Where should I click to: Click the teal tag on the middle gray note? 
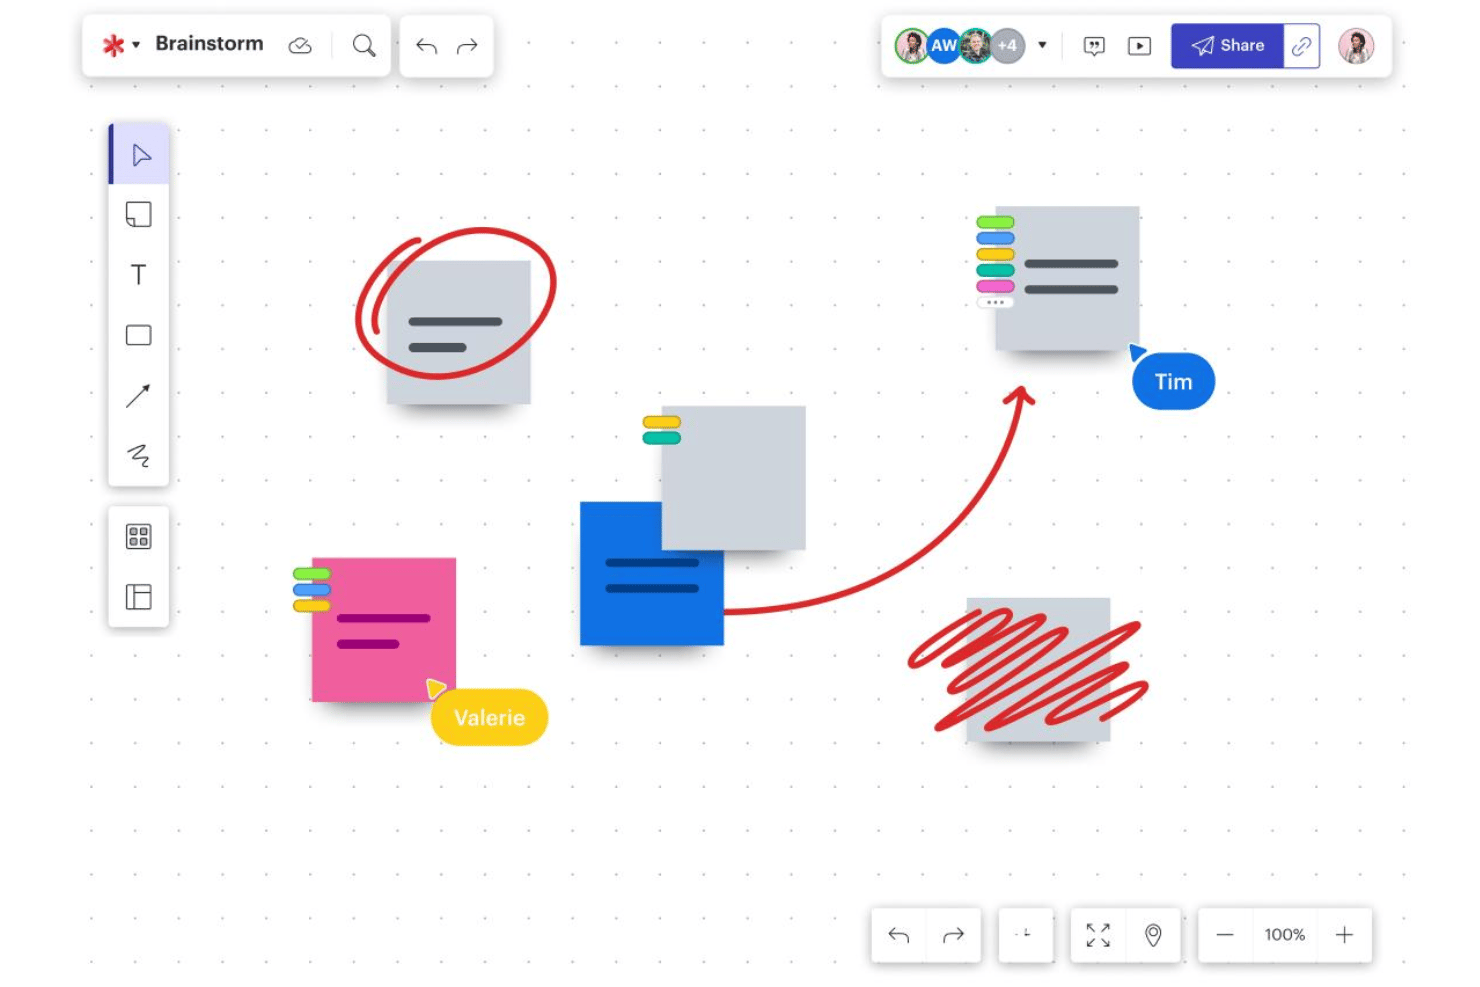(661, 438)
